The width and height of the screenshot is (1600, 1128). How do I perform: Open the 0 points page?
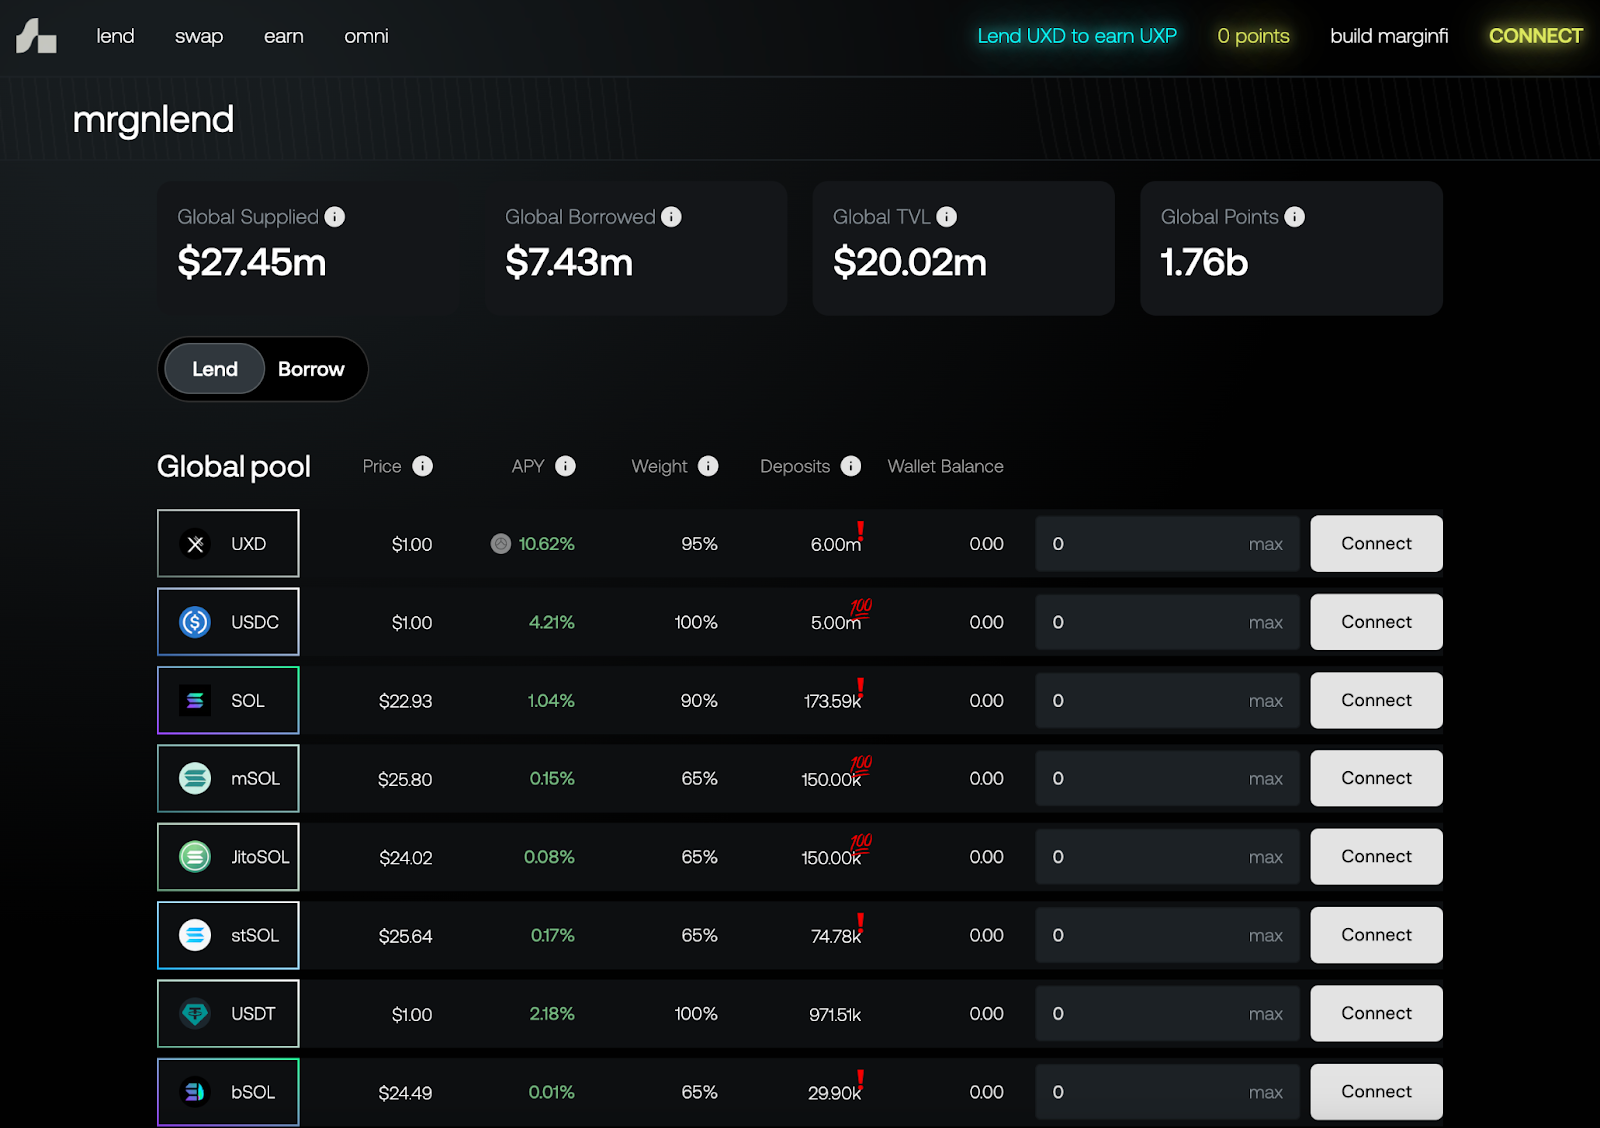click(1253, 36)
